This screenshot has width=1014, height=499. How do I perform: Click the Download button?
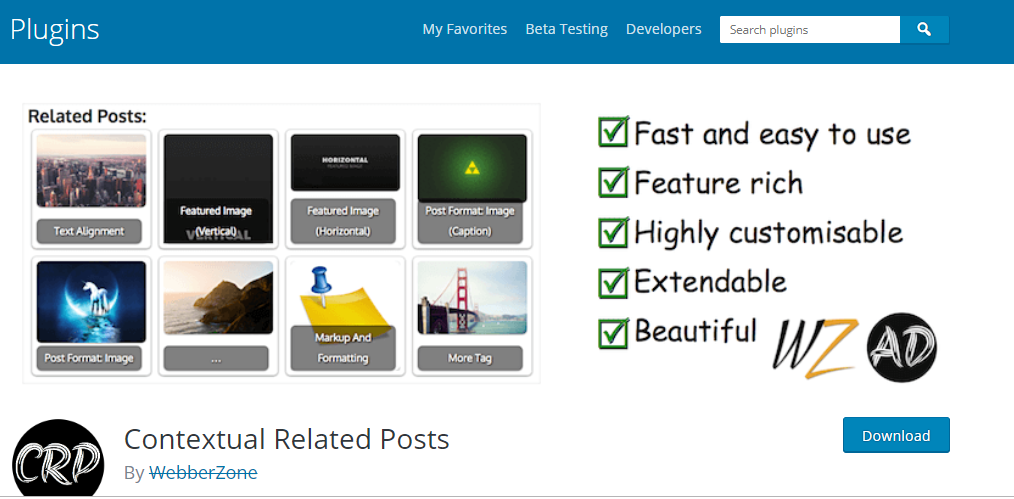896,435
